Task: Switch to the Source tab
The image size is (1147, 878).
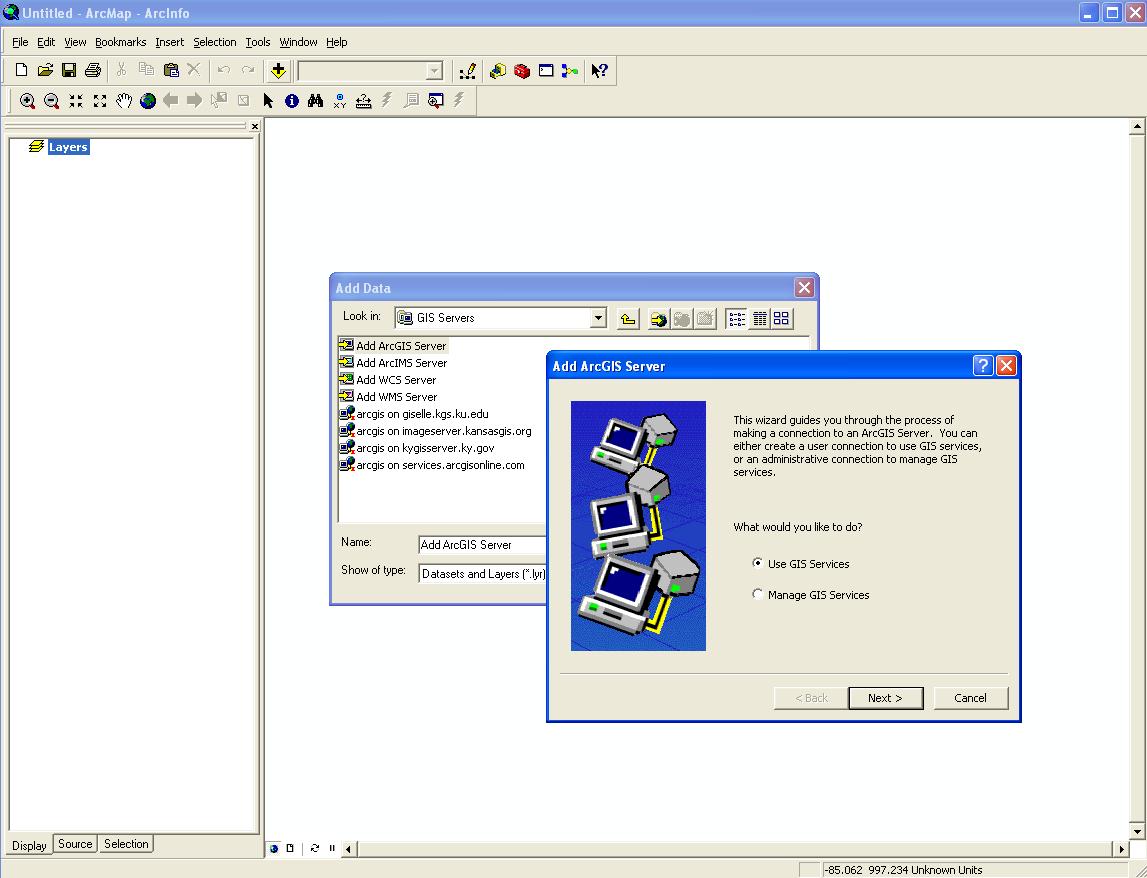Action: click(x=75, y=844)
